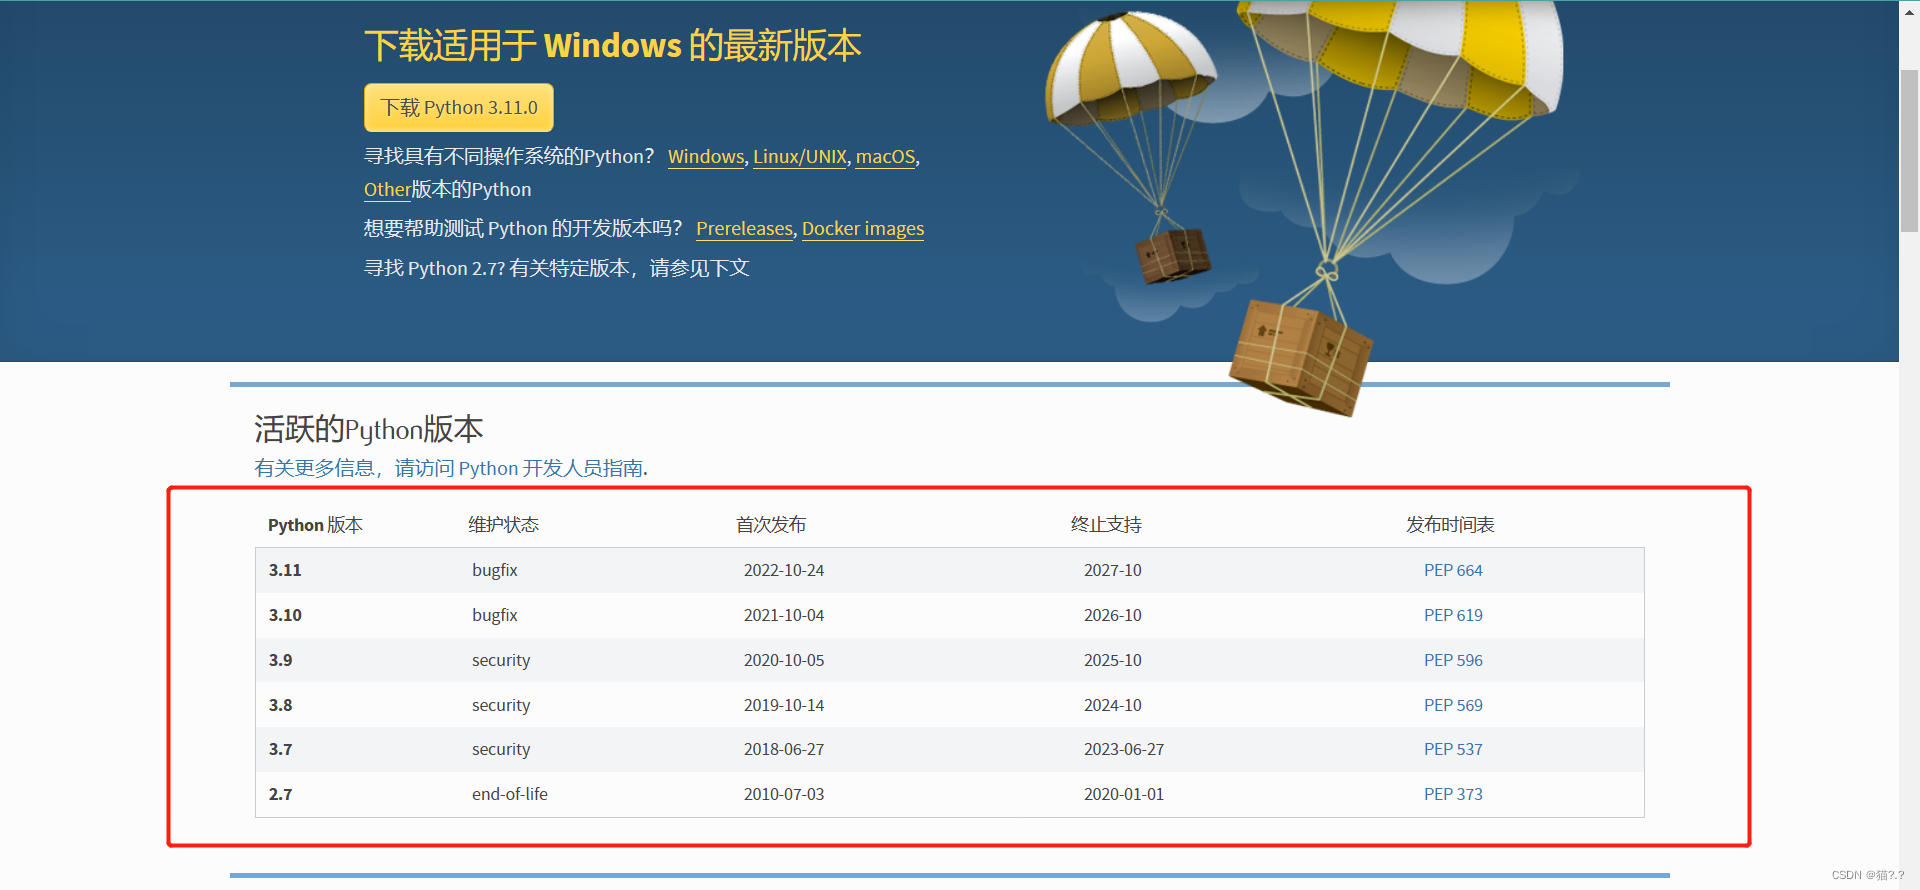Image resolution: width=1920 pixels, height=890 pixels.
Task: Open the Windows download link
Action: 706,157
